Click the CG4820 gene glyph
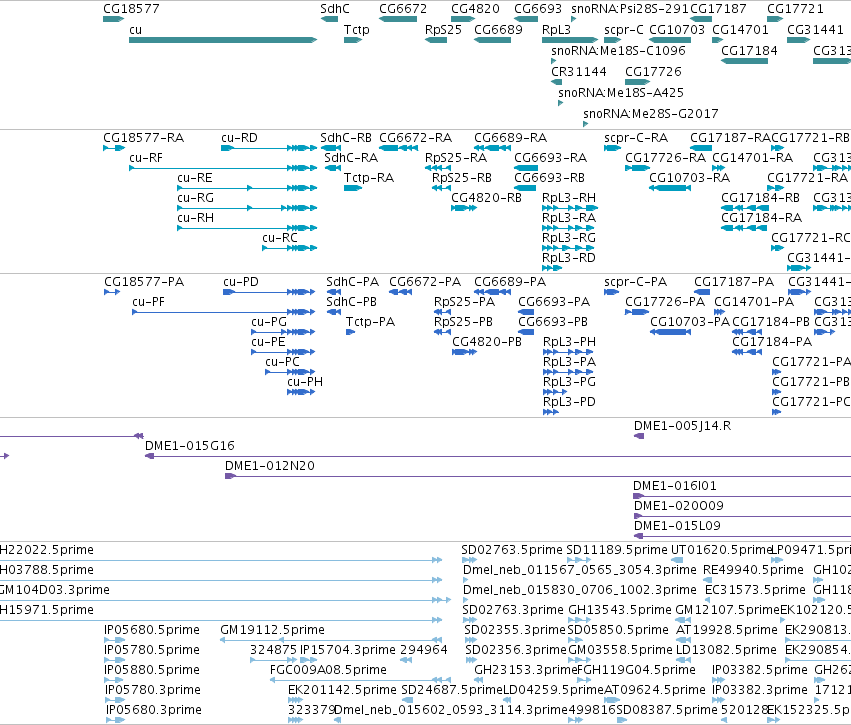 (x=463, y=19)
